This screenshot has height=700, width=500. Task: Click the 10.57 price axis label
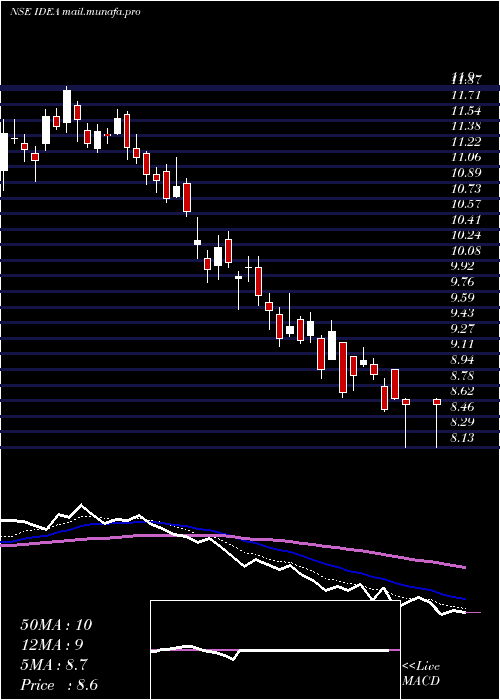pos(466,204)
